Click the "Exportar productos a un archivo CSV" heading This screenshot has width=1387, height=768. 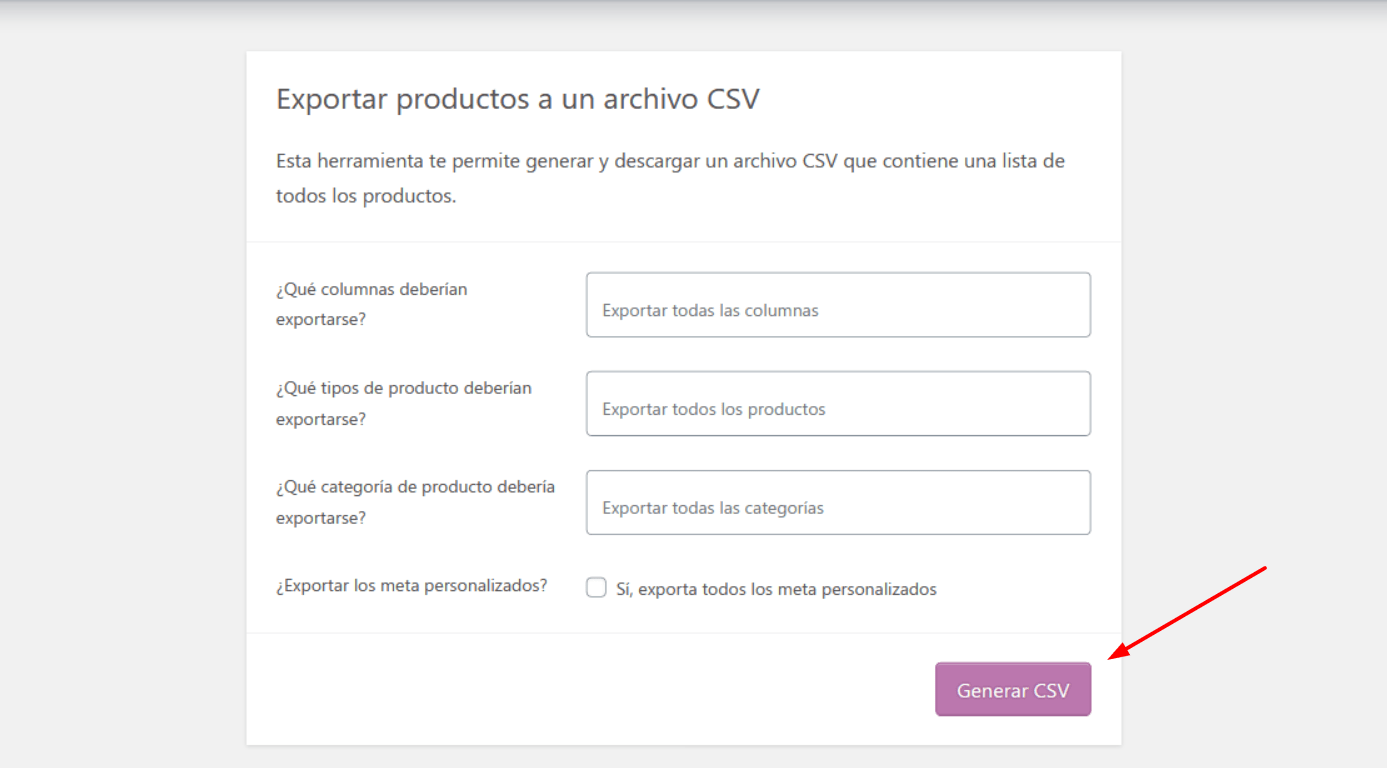click(x=518, y=99)
